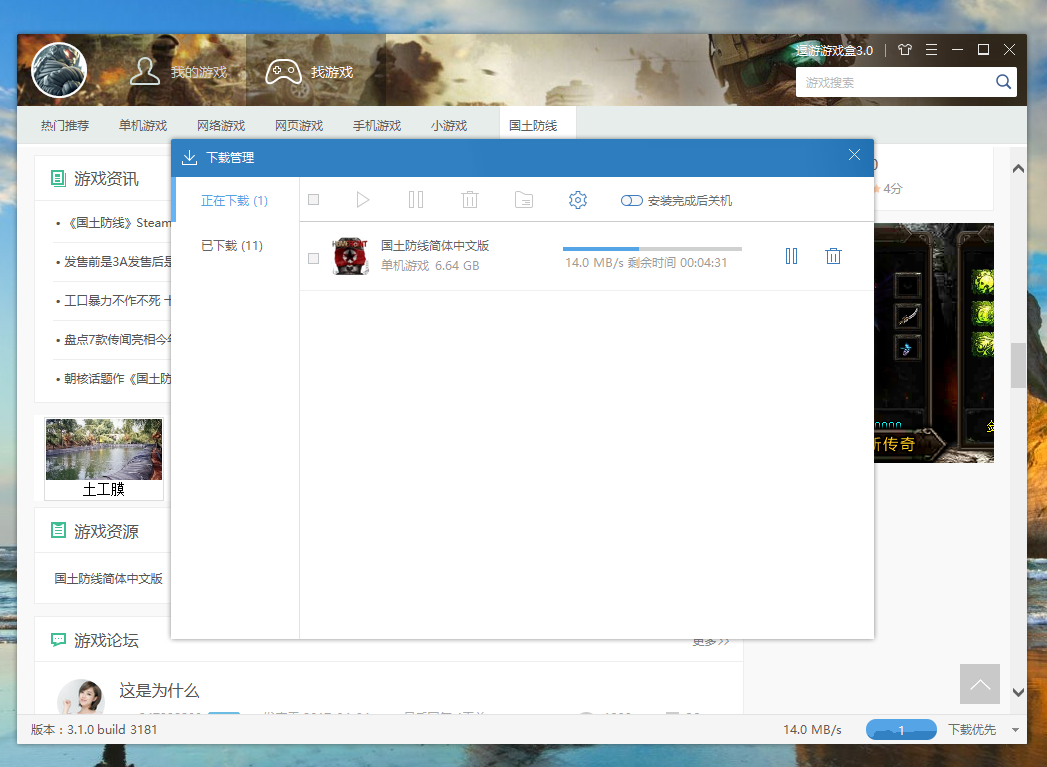Select 正在下载 (1) list
Screen dimensions: 1047x767
[234, 201]
